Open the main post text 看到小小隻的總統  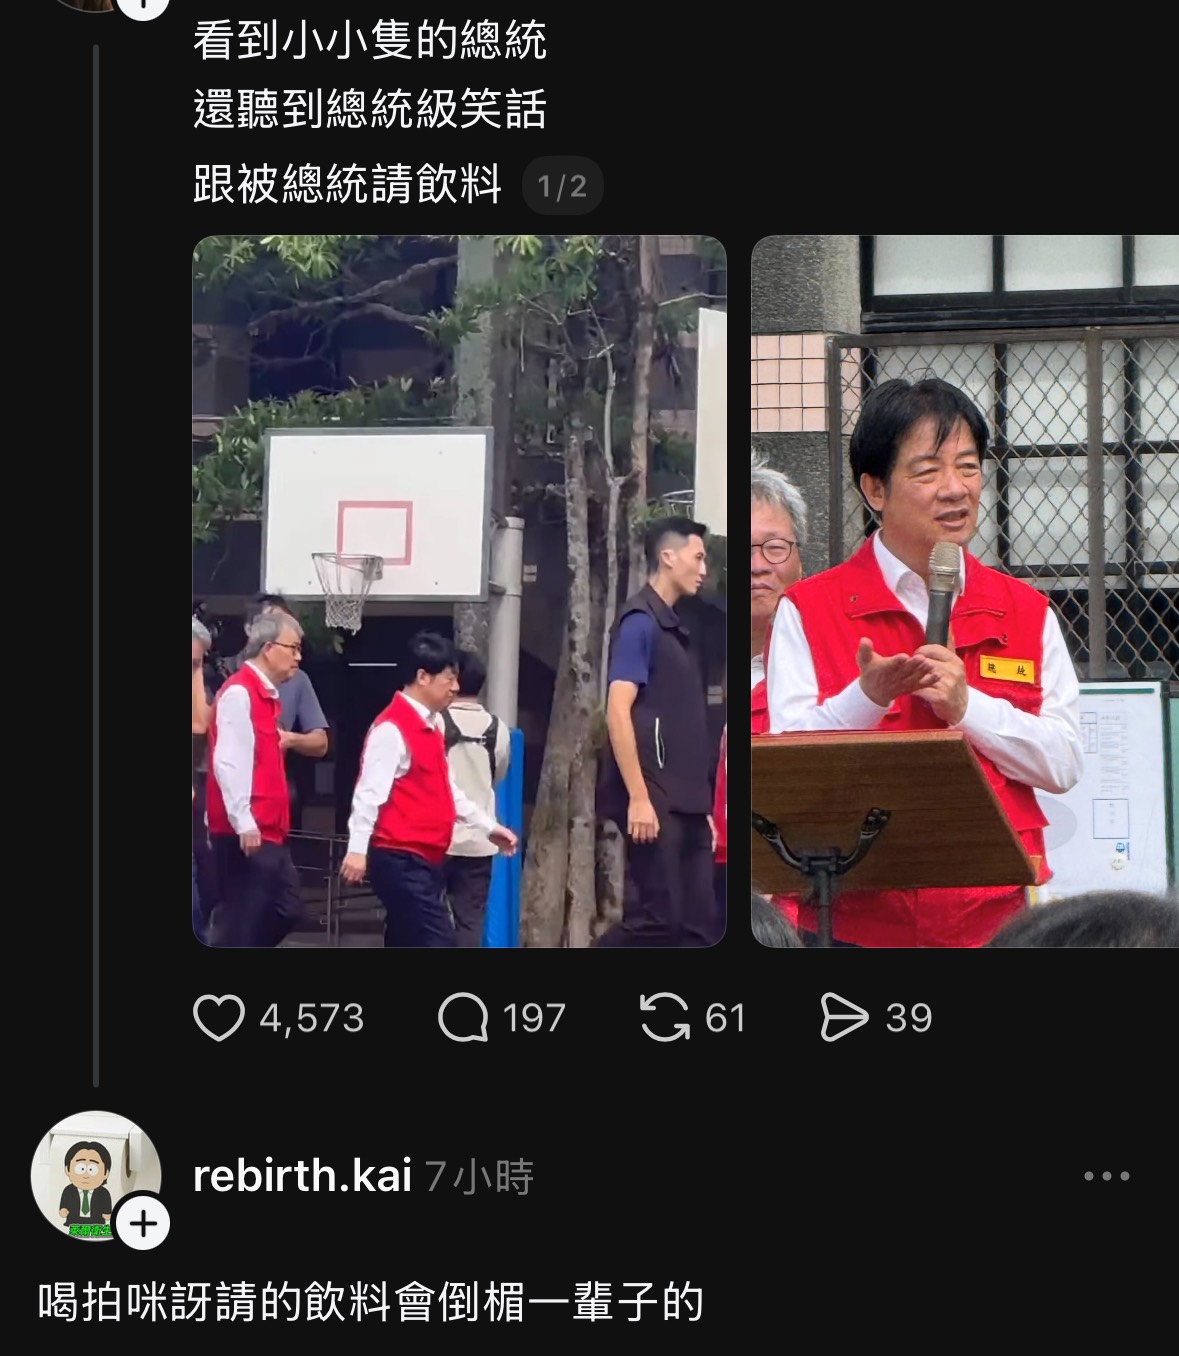point(369,40)
